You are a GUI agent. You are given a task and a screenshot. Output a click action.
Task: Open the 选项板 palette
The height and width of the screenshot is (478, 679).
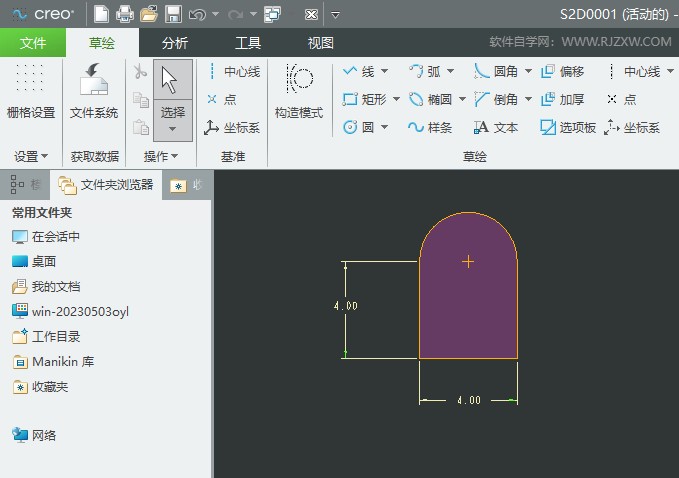(568, 127)
